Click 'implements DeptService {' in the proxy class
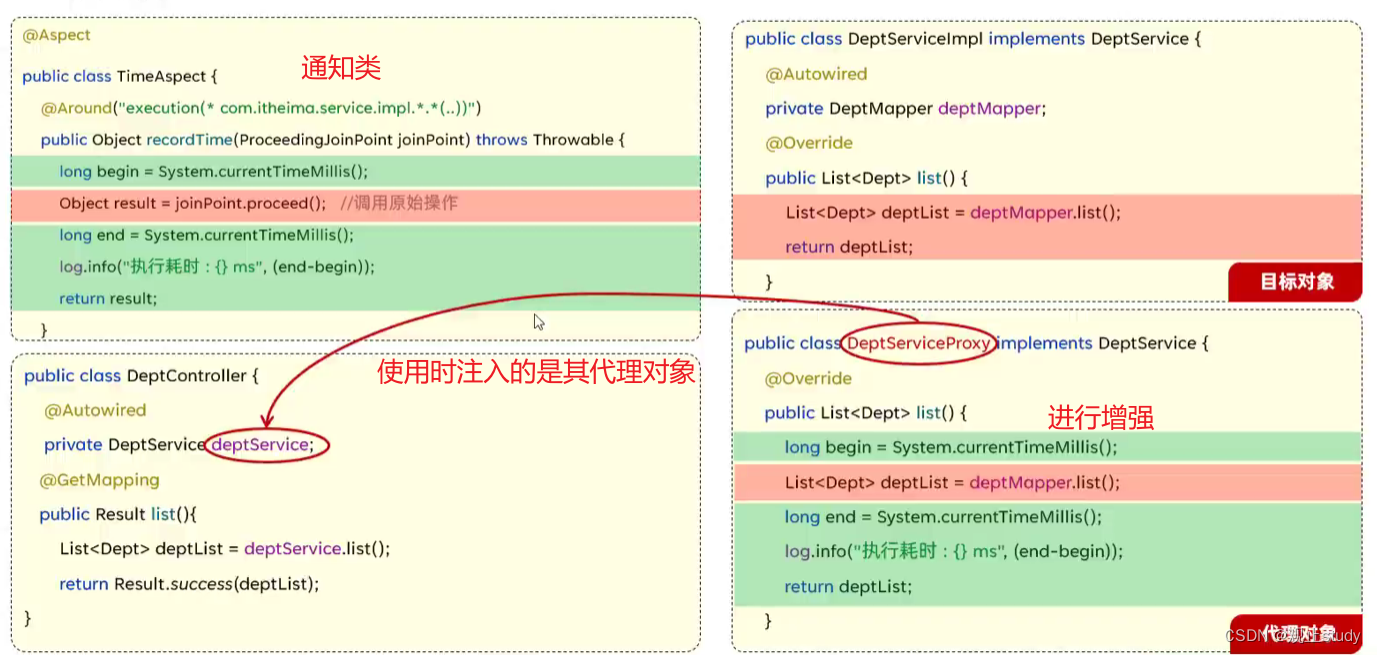This screenshot has width=1377, height=655. 1104,343
